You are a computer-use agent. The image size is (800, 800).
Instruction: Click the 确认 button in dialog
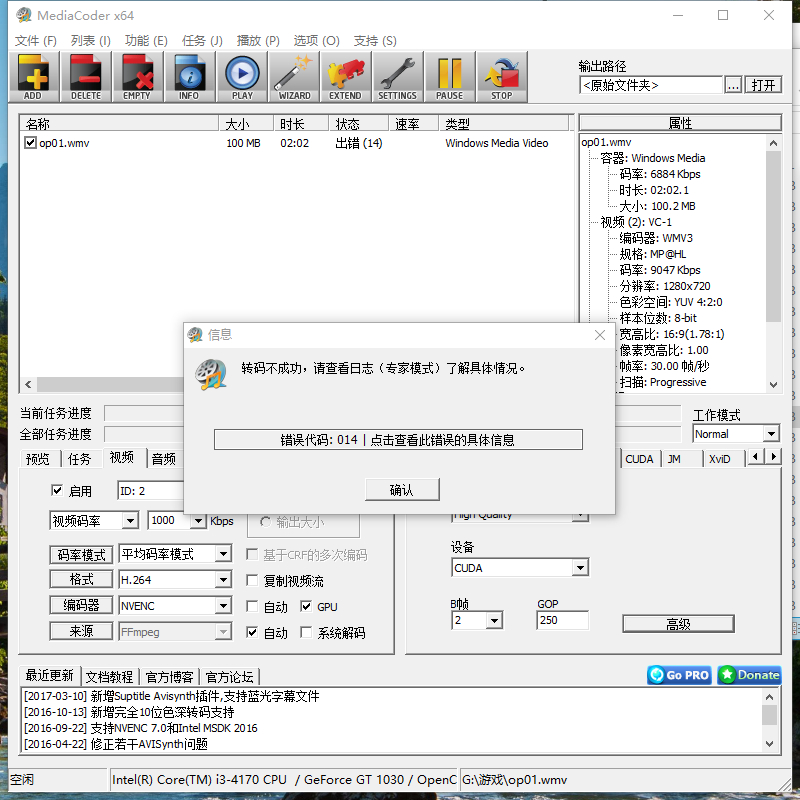pos(402,490)
